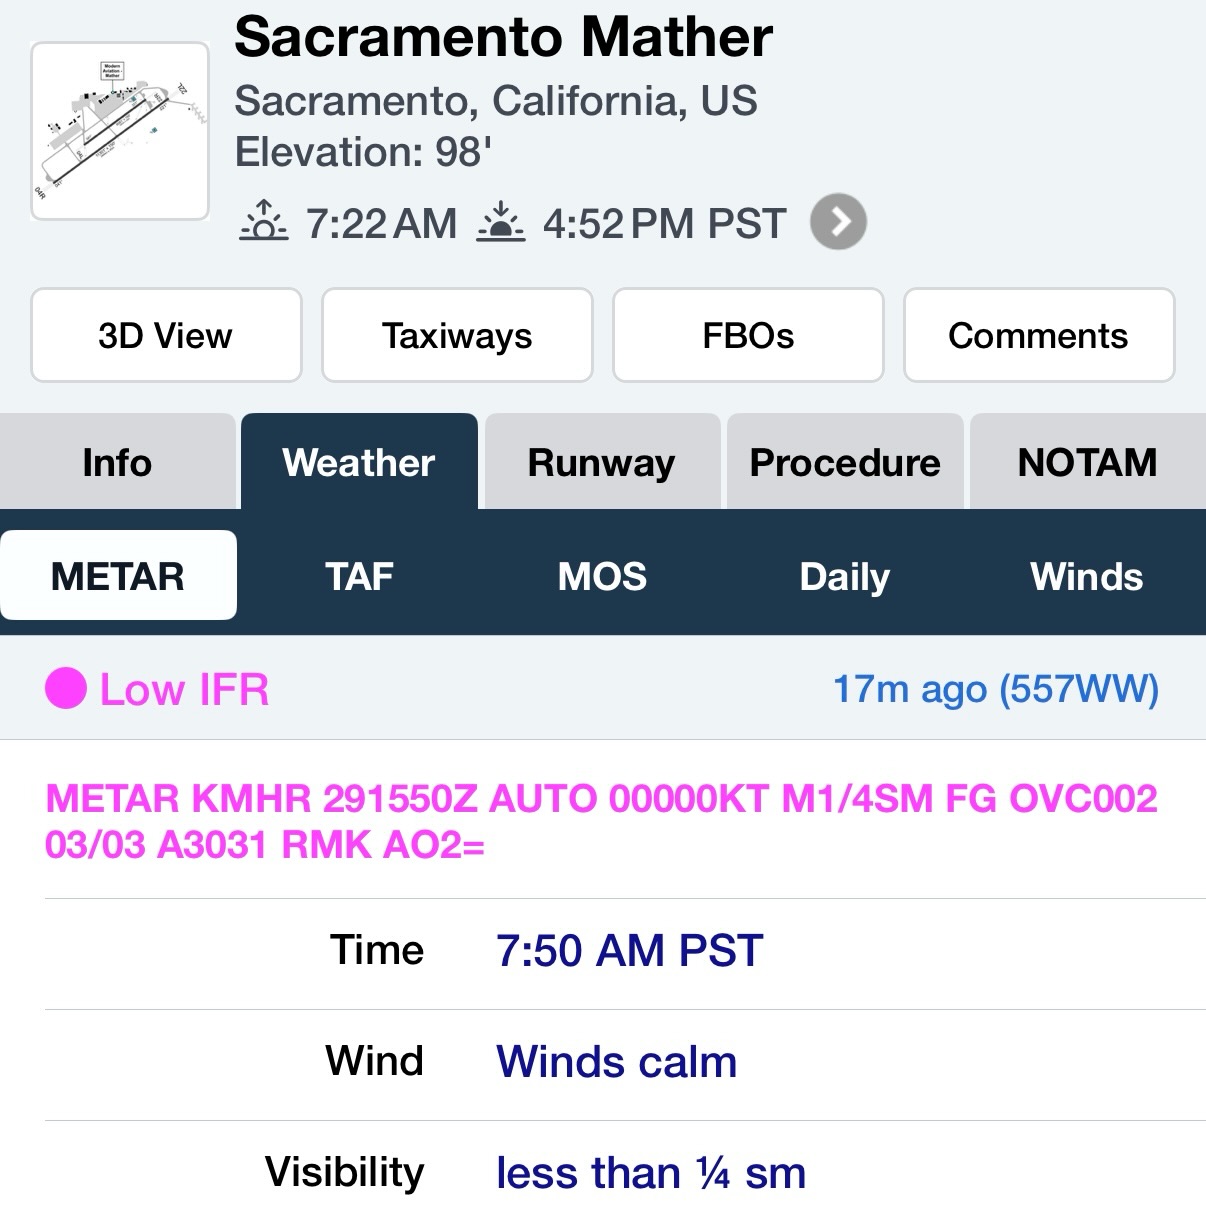Select the METAR weather view
Screen dimensions: 1206x1206
point(118,575)
